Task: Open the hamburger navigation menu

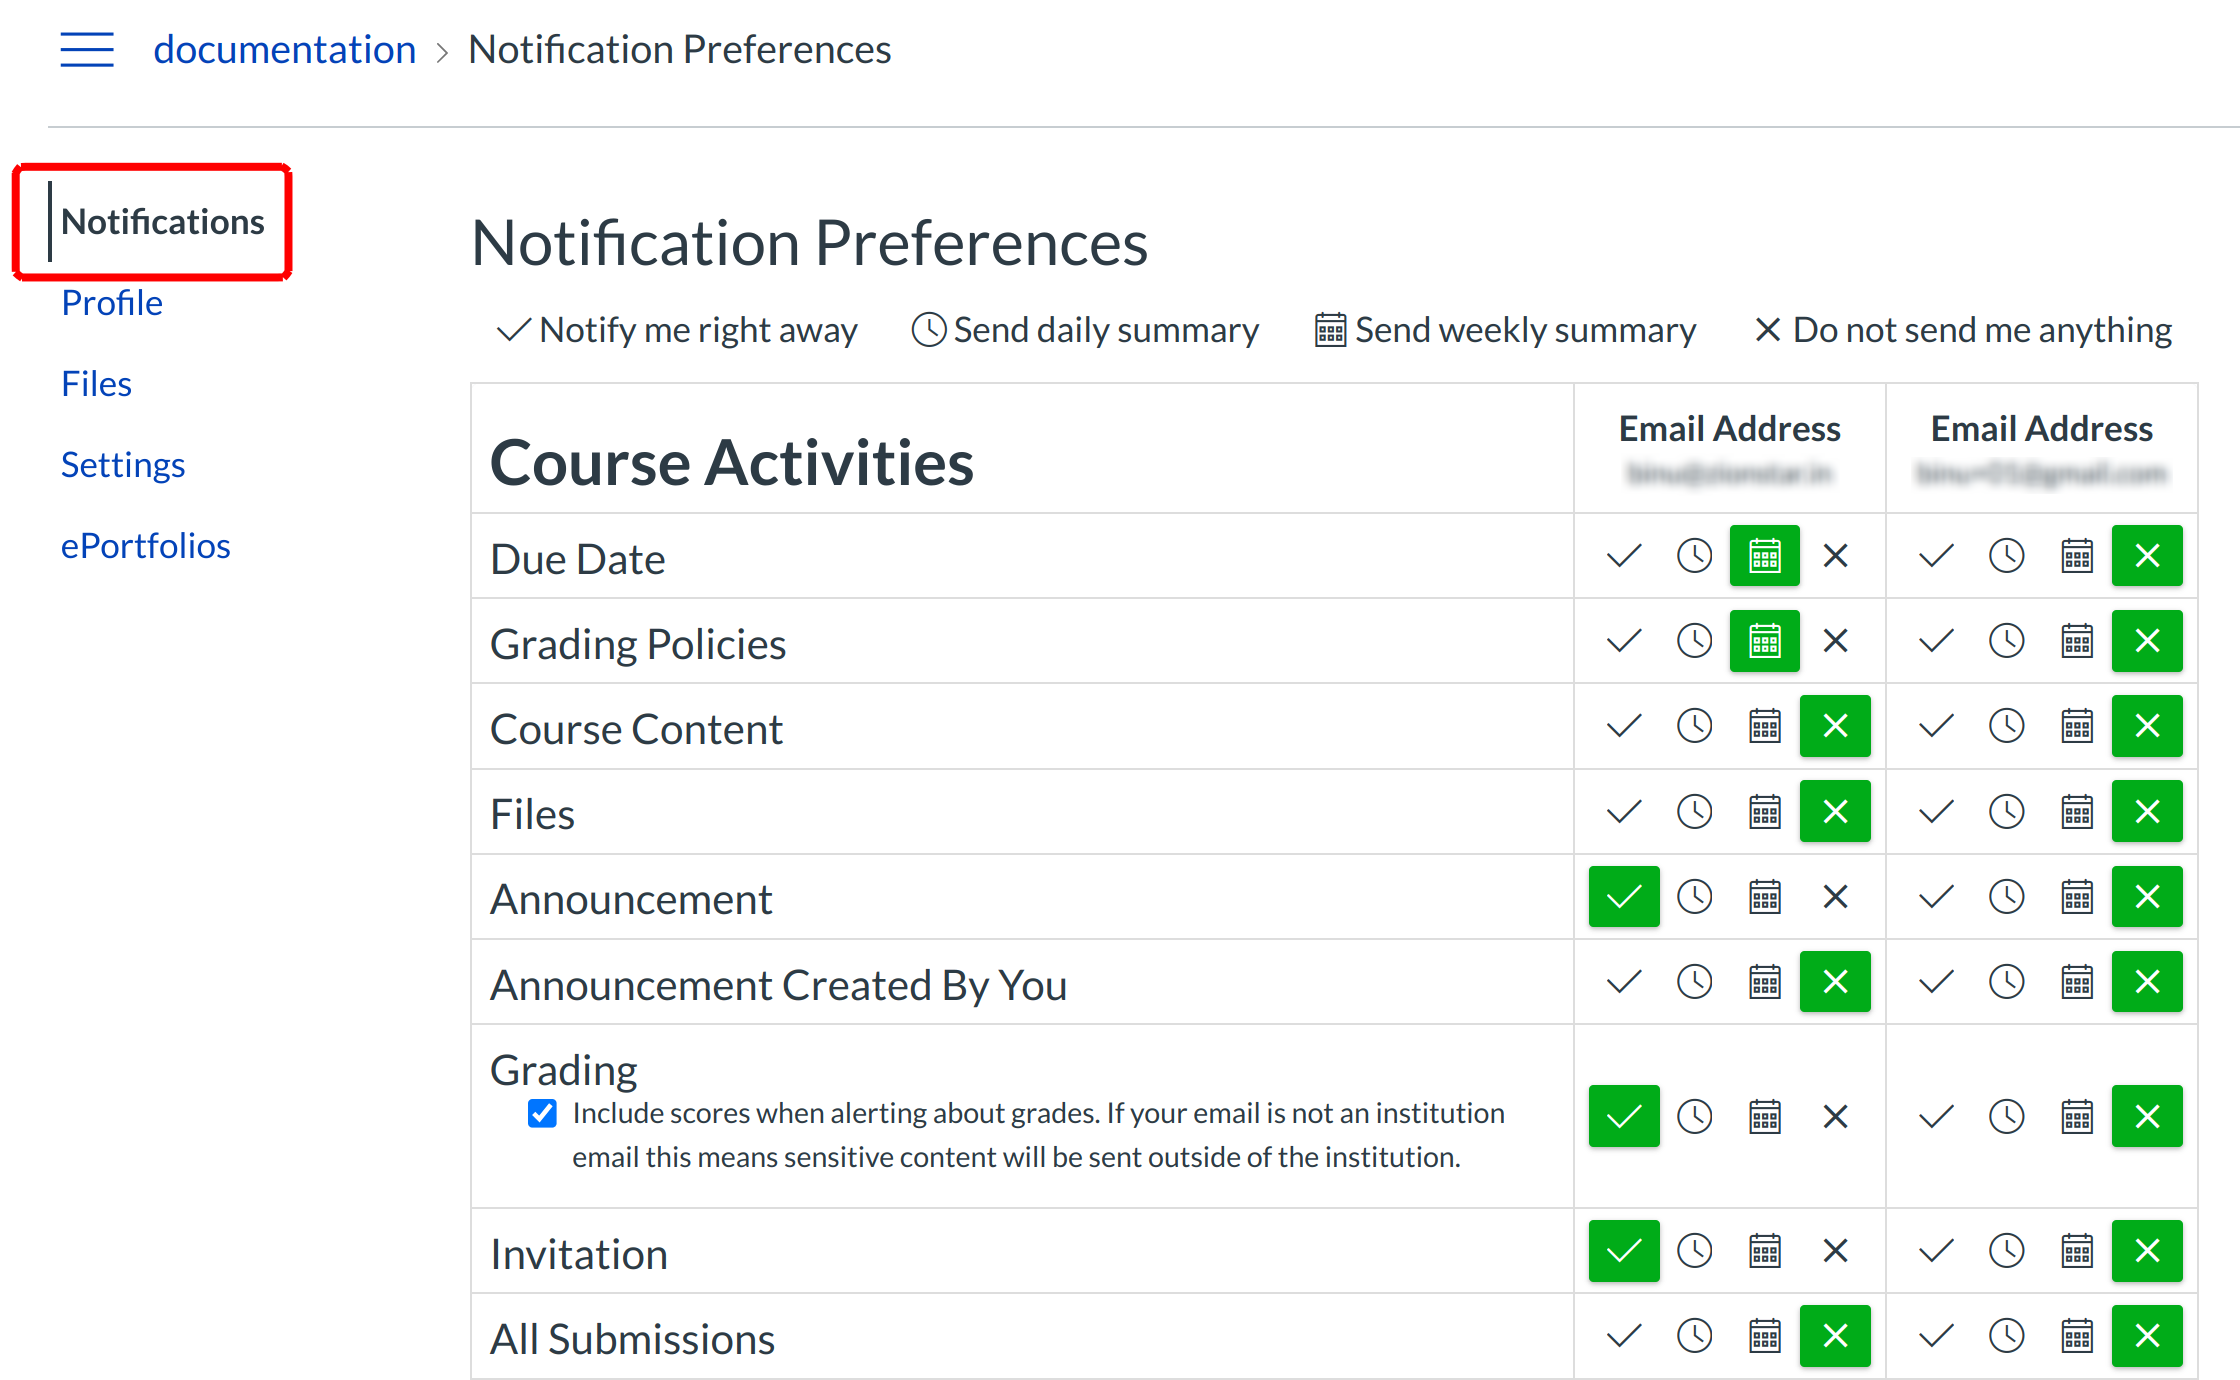Action: (87, 49)
